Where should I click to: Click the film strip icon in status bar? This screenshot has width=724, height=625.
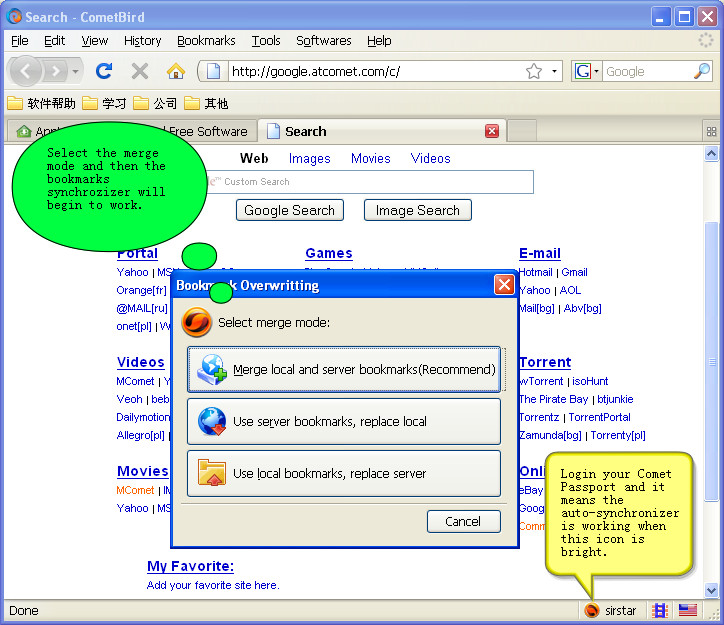pos(660,611)
